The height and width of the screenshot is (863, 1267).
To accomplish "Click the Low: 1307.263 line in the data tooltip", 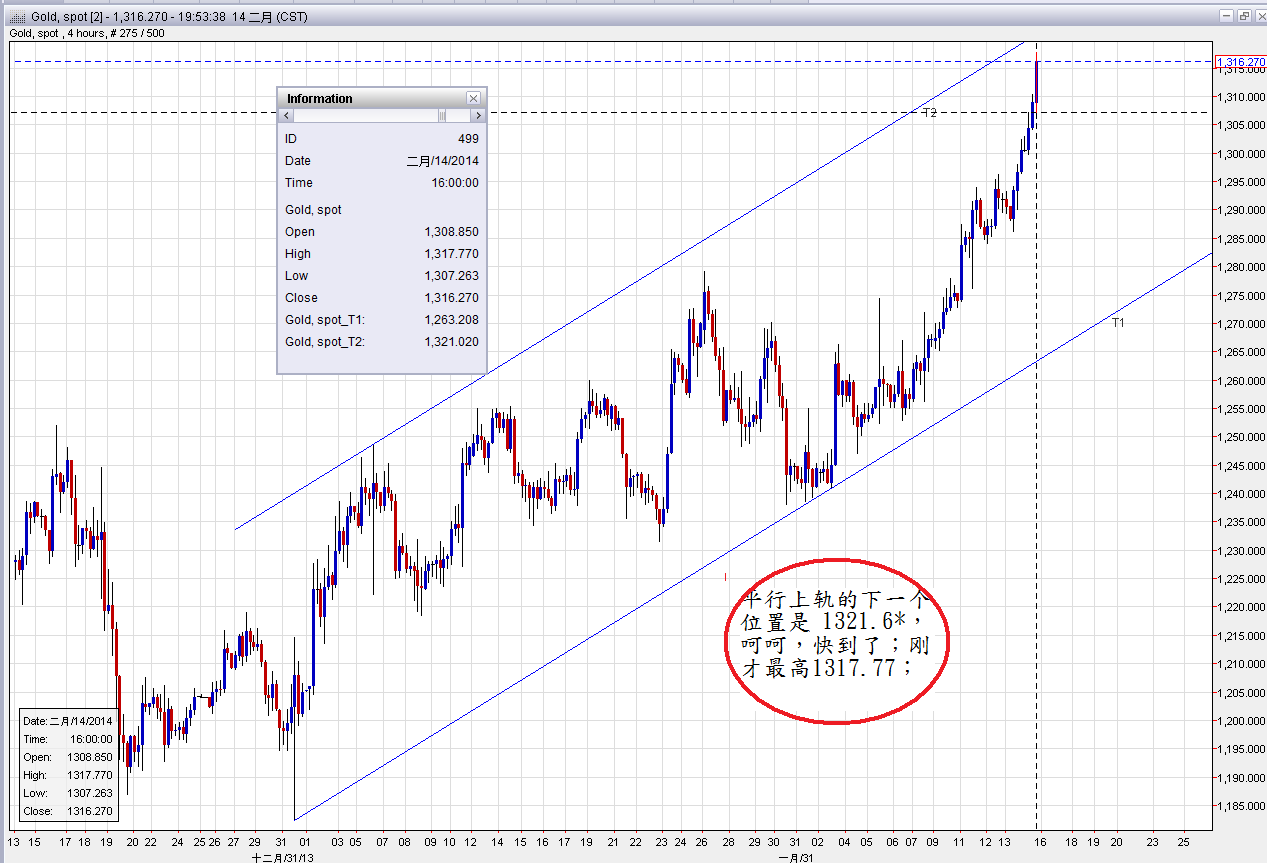I will click(x=67, y=793).
